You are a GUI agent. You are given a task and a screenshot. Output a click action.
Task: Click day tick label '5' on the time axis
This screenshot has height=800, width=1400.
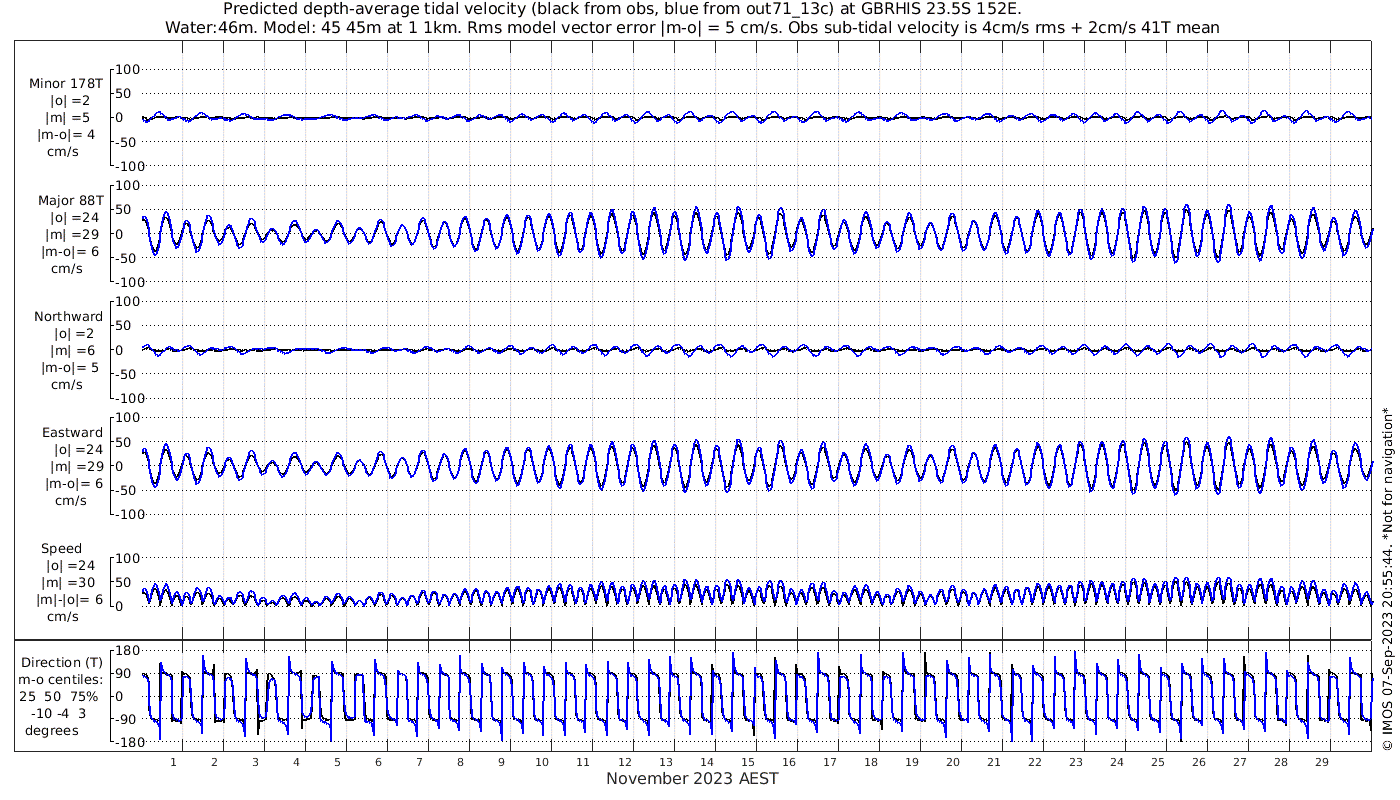click(337, 762)
